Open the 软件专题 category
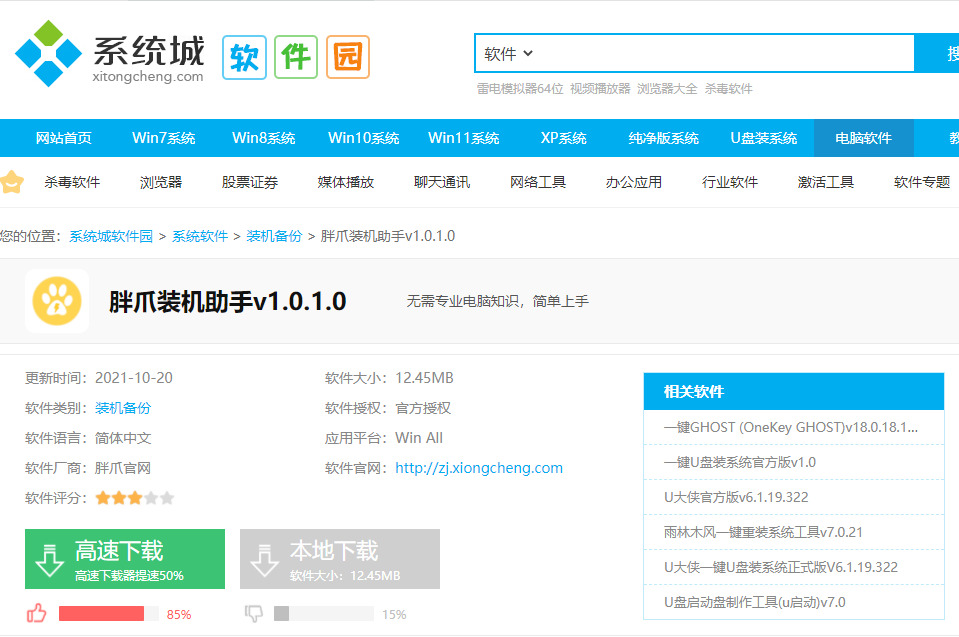This screenshot has width=959, height=637. 922,182
